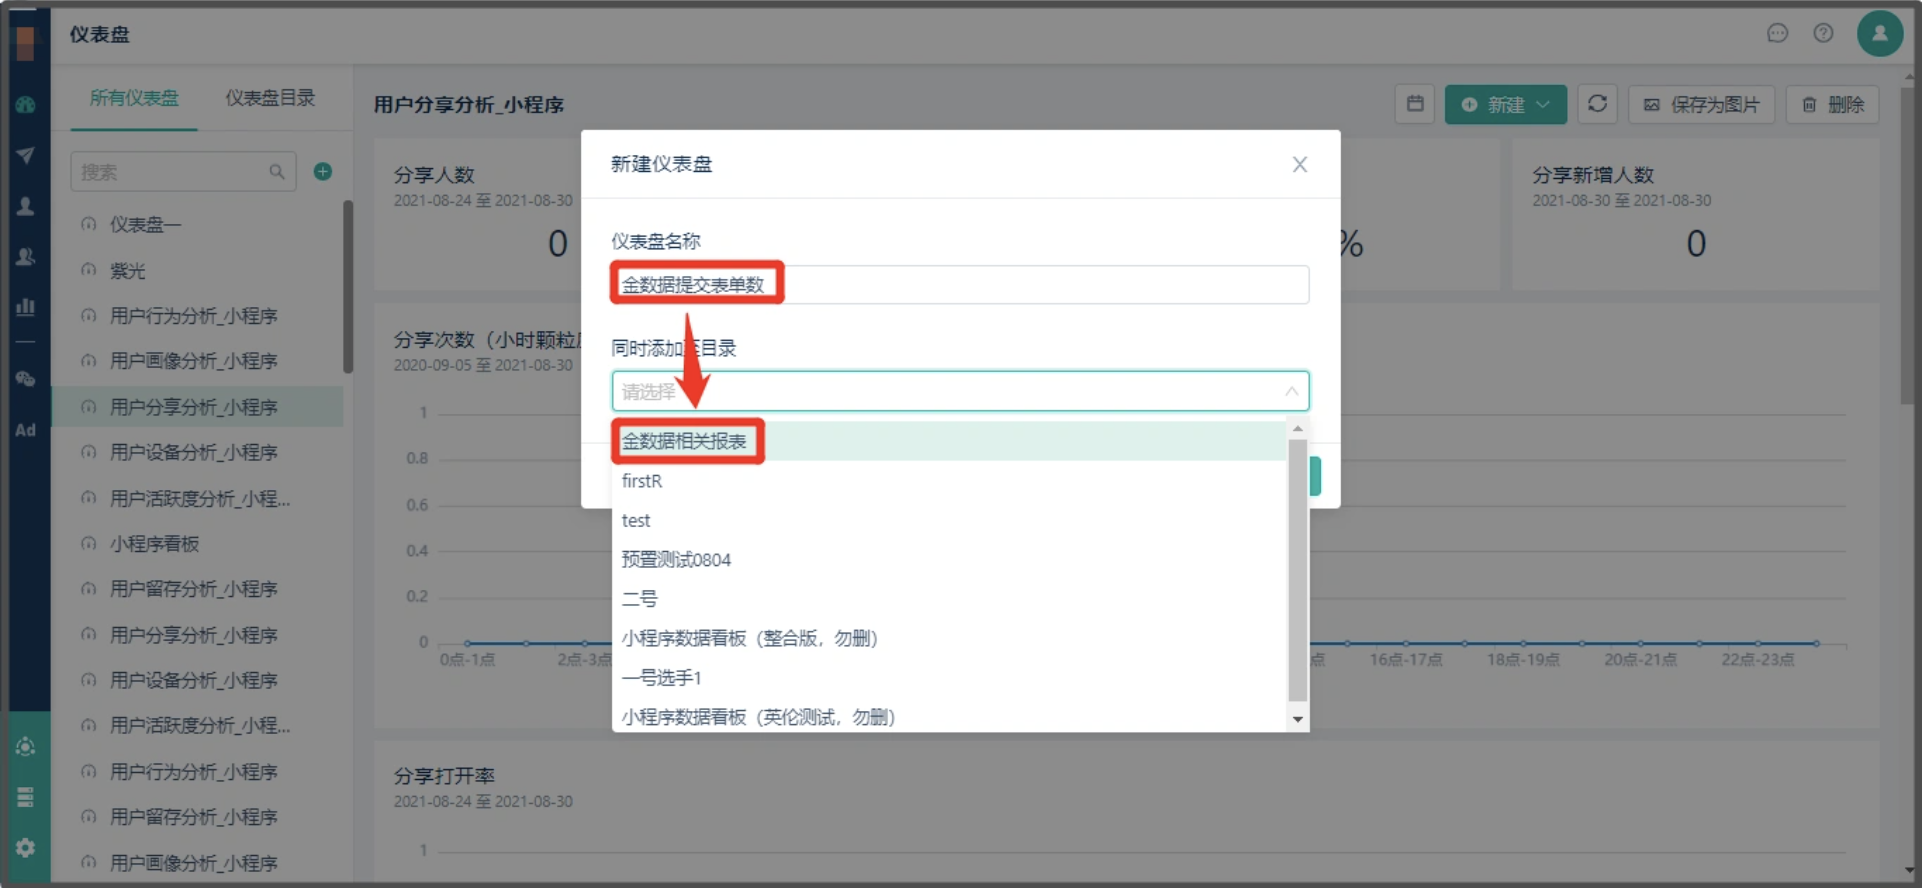Click the WeChat icon in left navigation
This screenshot has height=888, width=1924.
click(25, 379)
